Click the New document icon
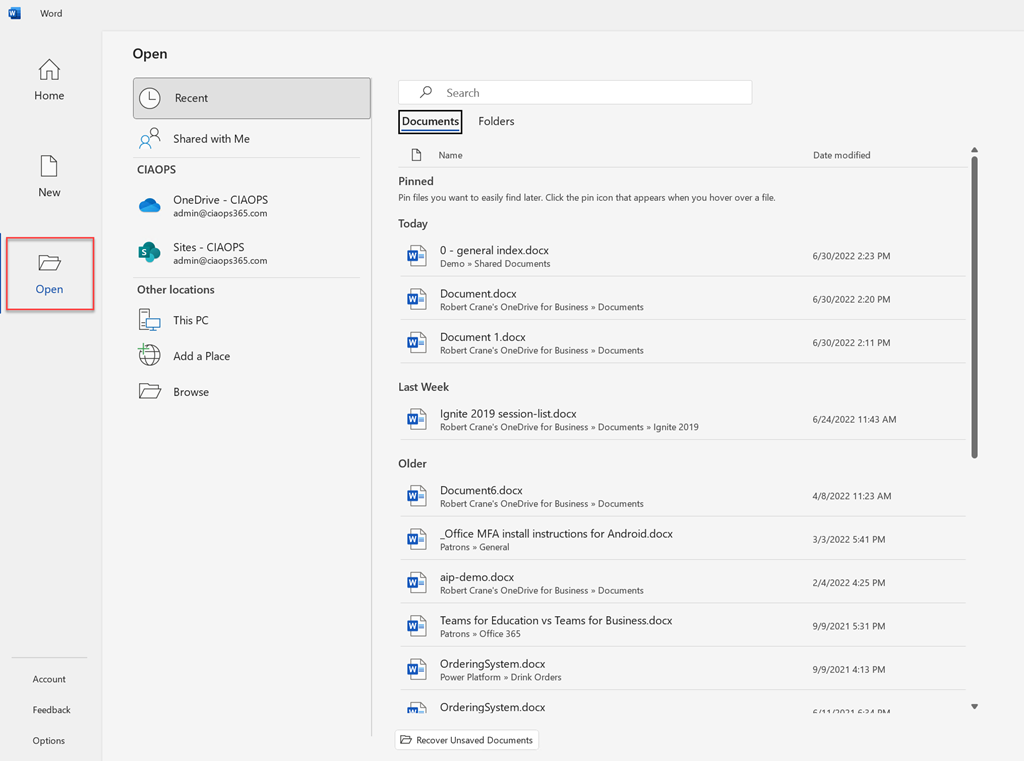 tap(49, 167)
